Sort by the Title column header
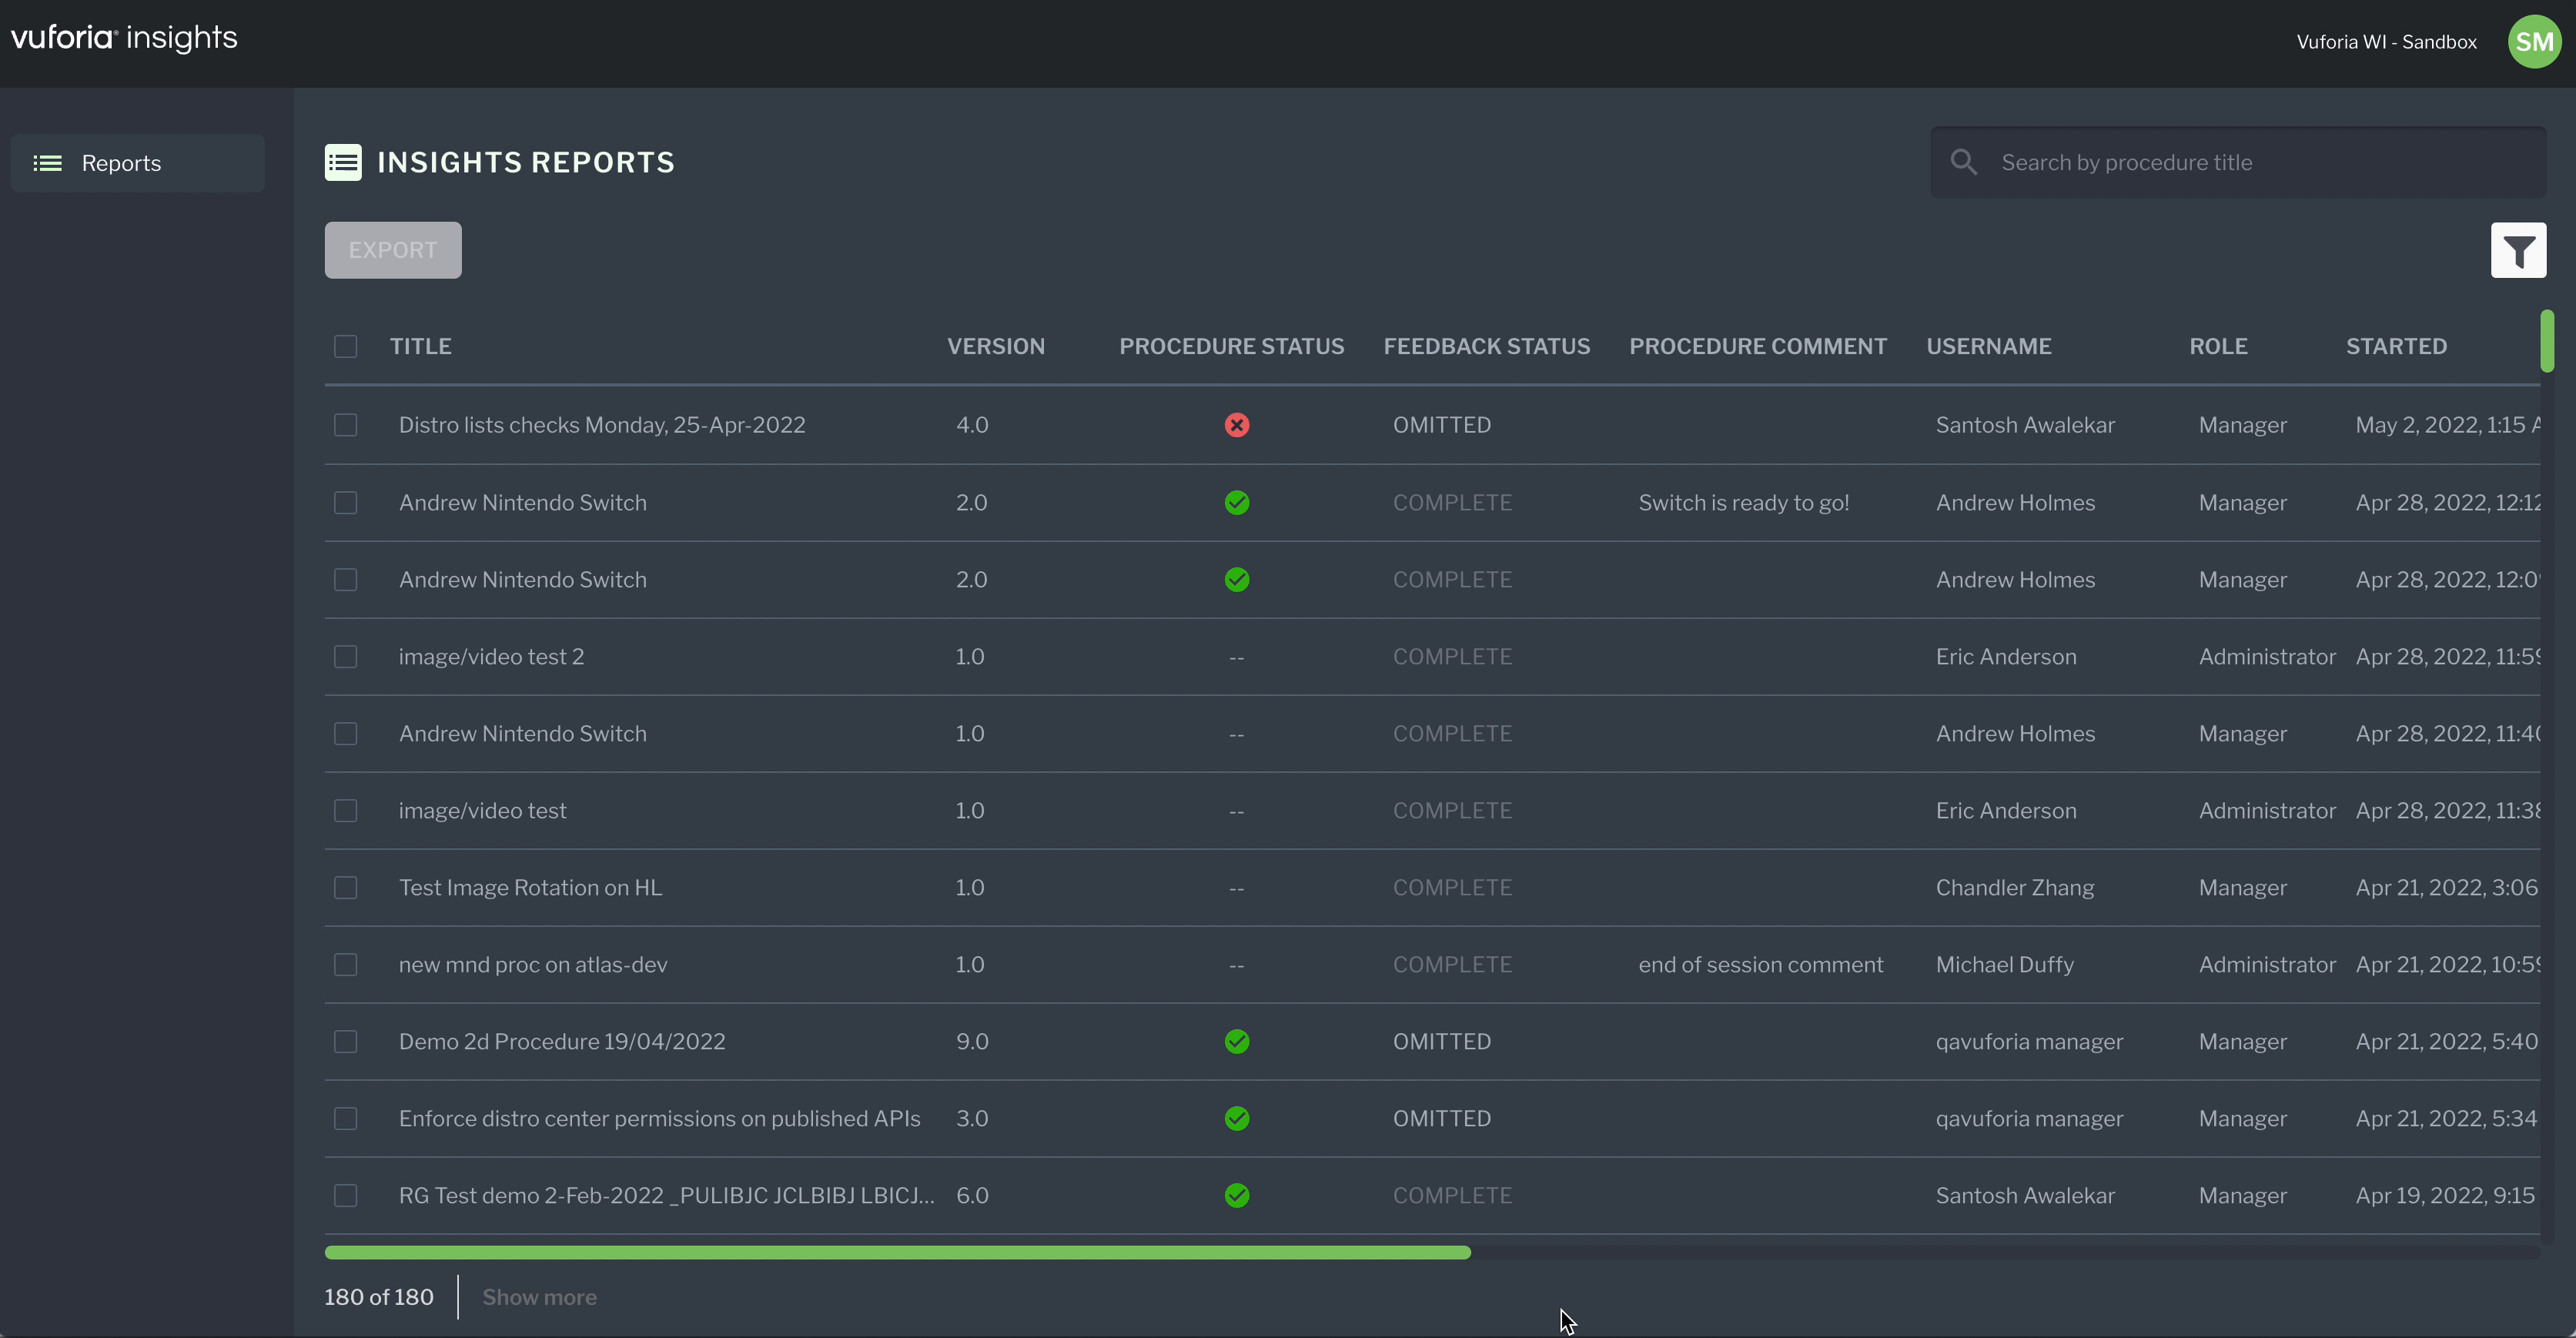Image resolution: width=2576 pixels, height=1338 pixels. click(x=420, y=347)
